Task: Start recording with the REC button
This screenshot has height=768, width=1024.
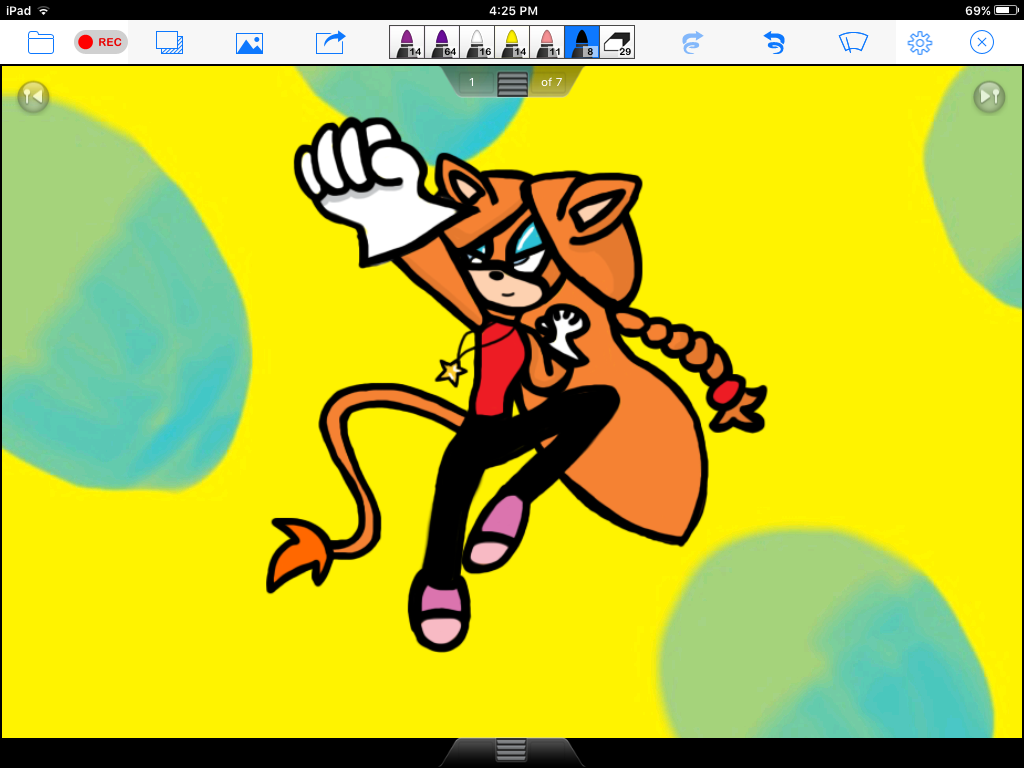Action: point(101,42)
